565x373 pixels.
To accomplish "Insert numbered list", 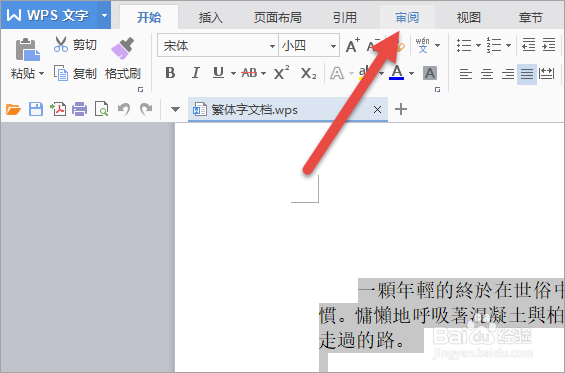I will [x=494, y=45].
